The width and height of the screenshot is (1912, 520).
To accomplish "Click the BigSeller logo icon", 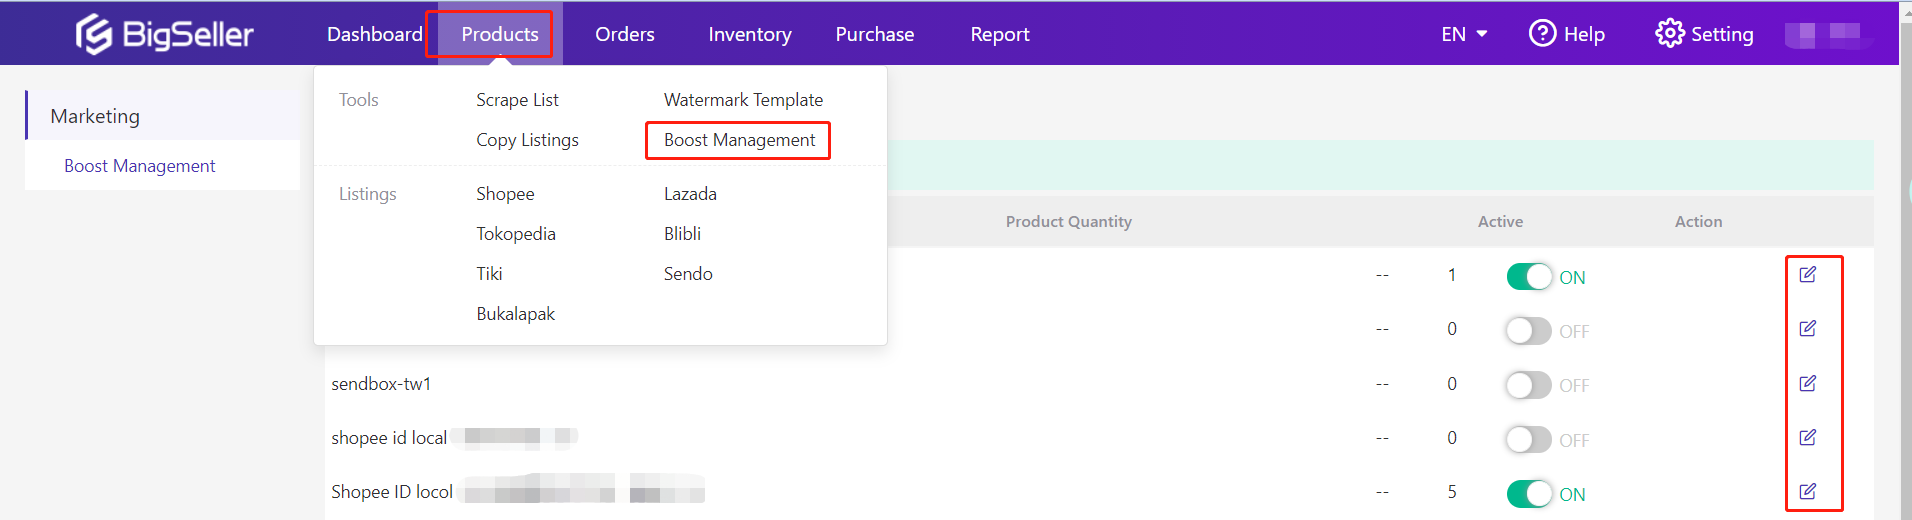I will click(x=94, y=34).
